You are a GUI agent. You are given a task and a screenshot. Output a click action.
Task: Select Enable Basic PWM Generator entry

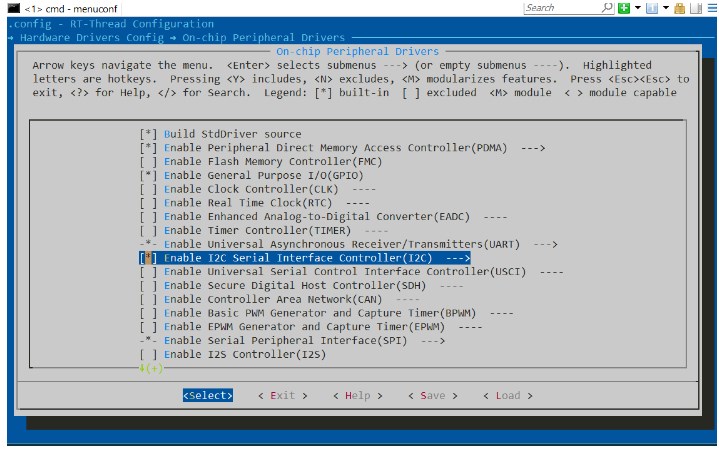pyautogui.click(x=320, y=313)
